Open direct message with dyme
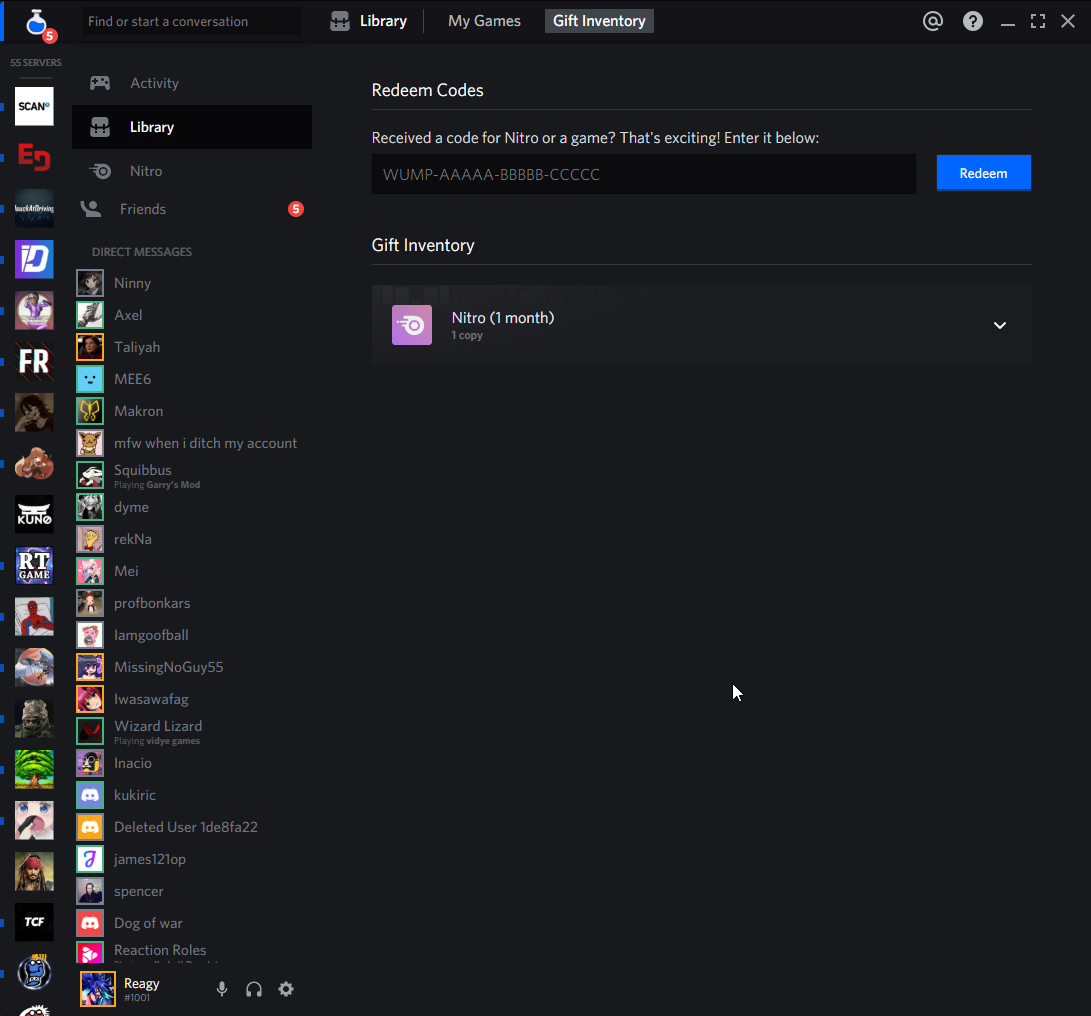Viewport: 1091px width, 1016px height. (192, 507)
